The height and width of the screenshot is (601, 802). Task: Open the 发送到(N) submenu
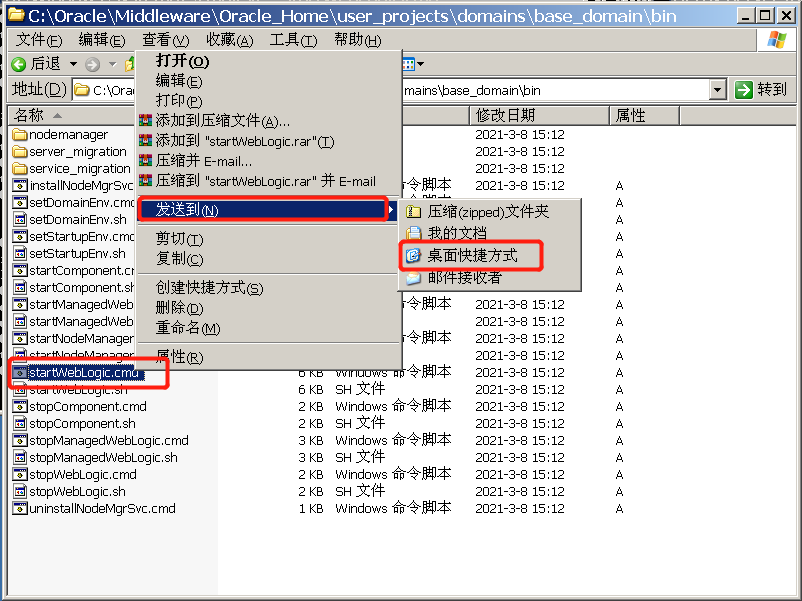(269, 209)
